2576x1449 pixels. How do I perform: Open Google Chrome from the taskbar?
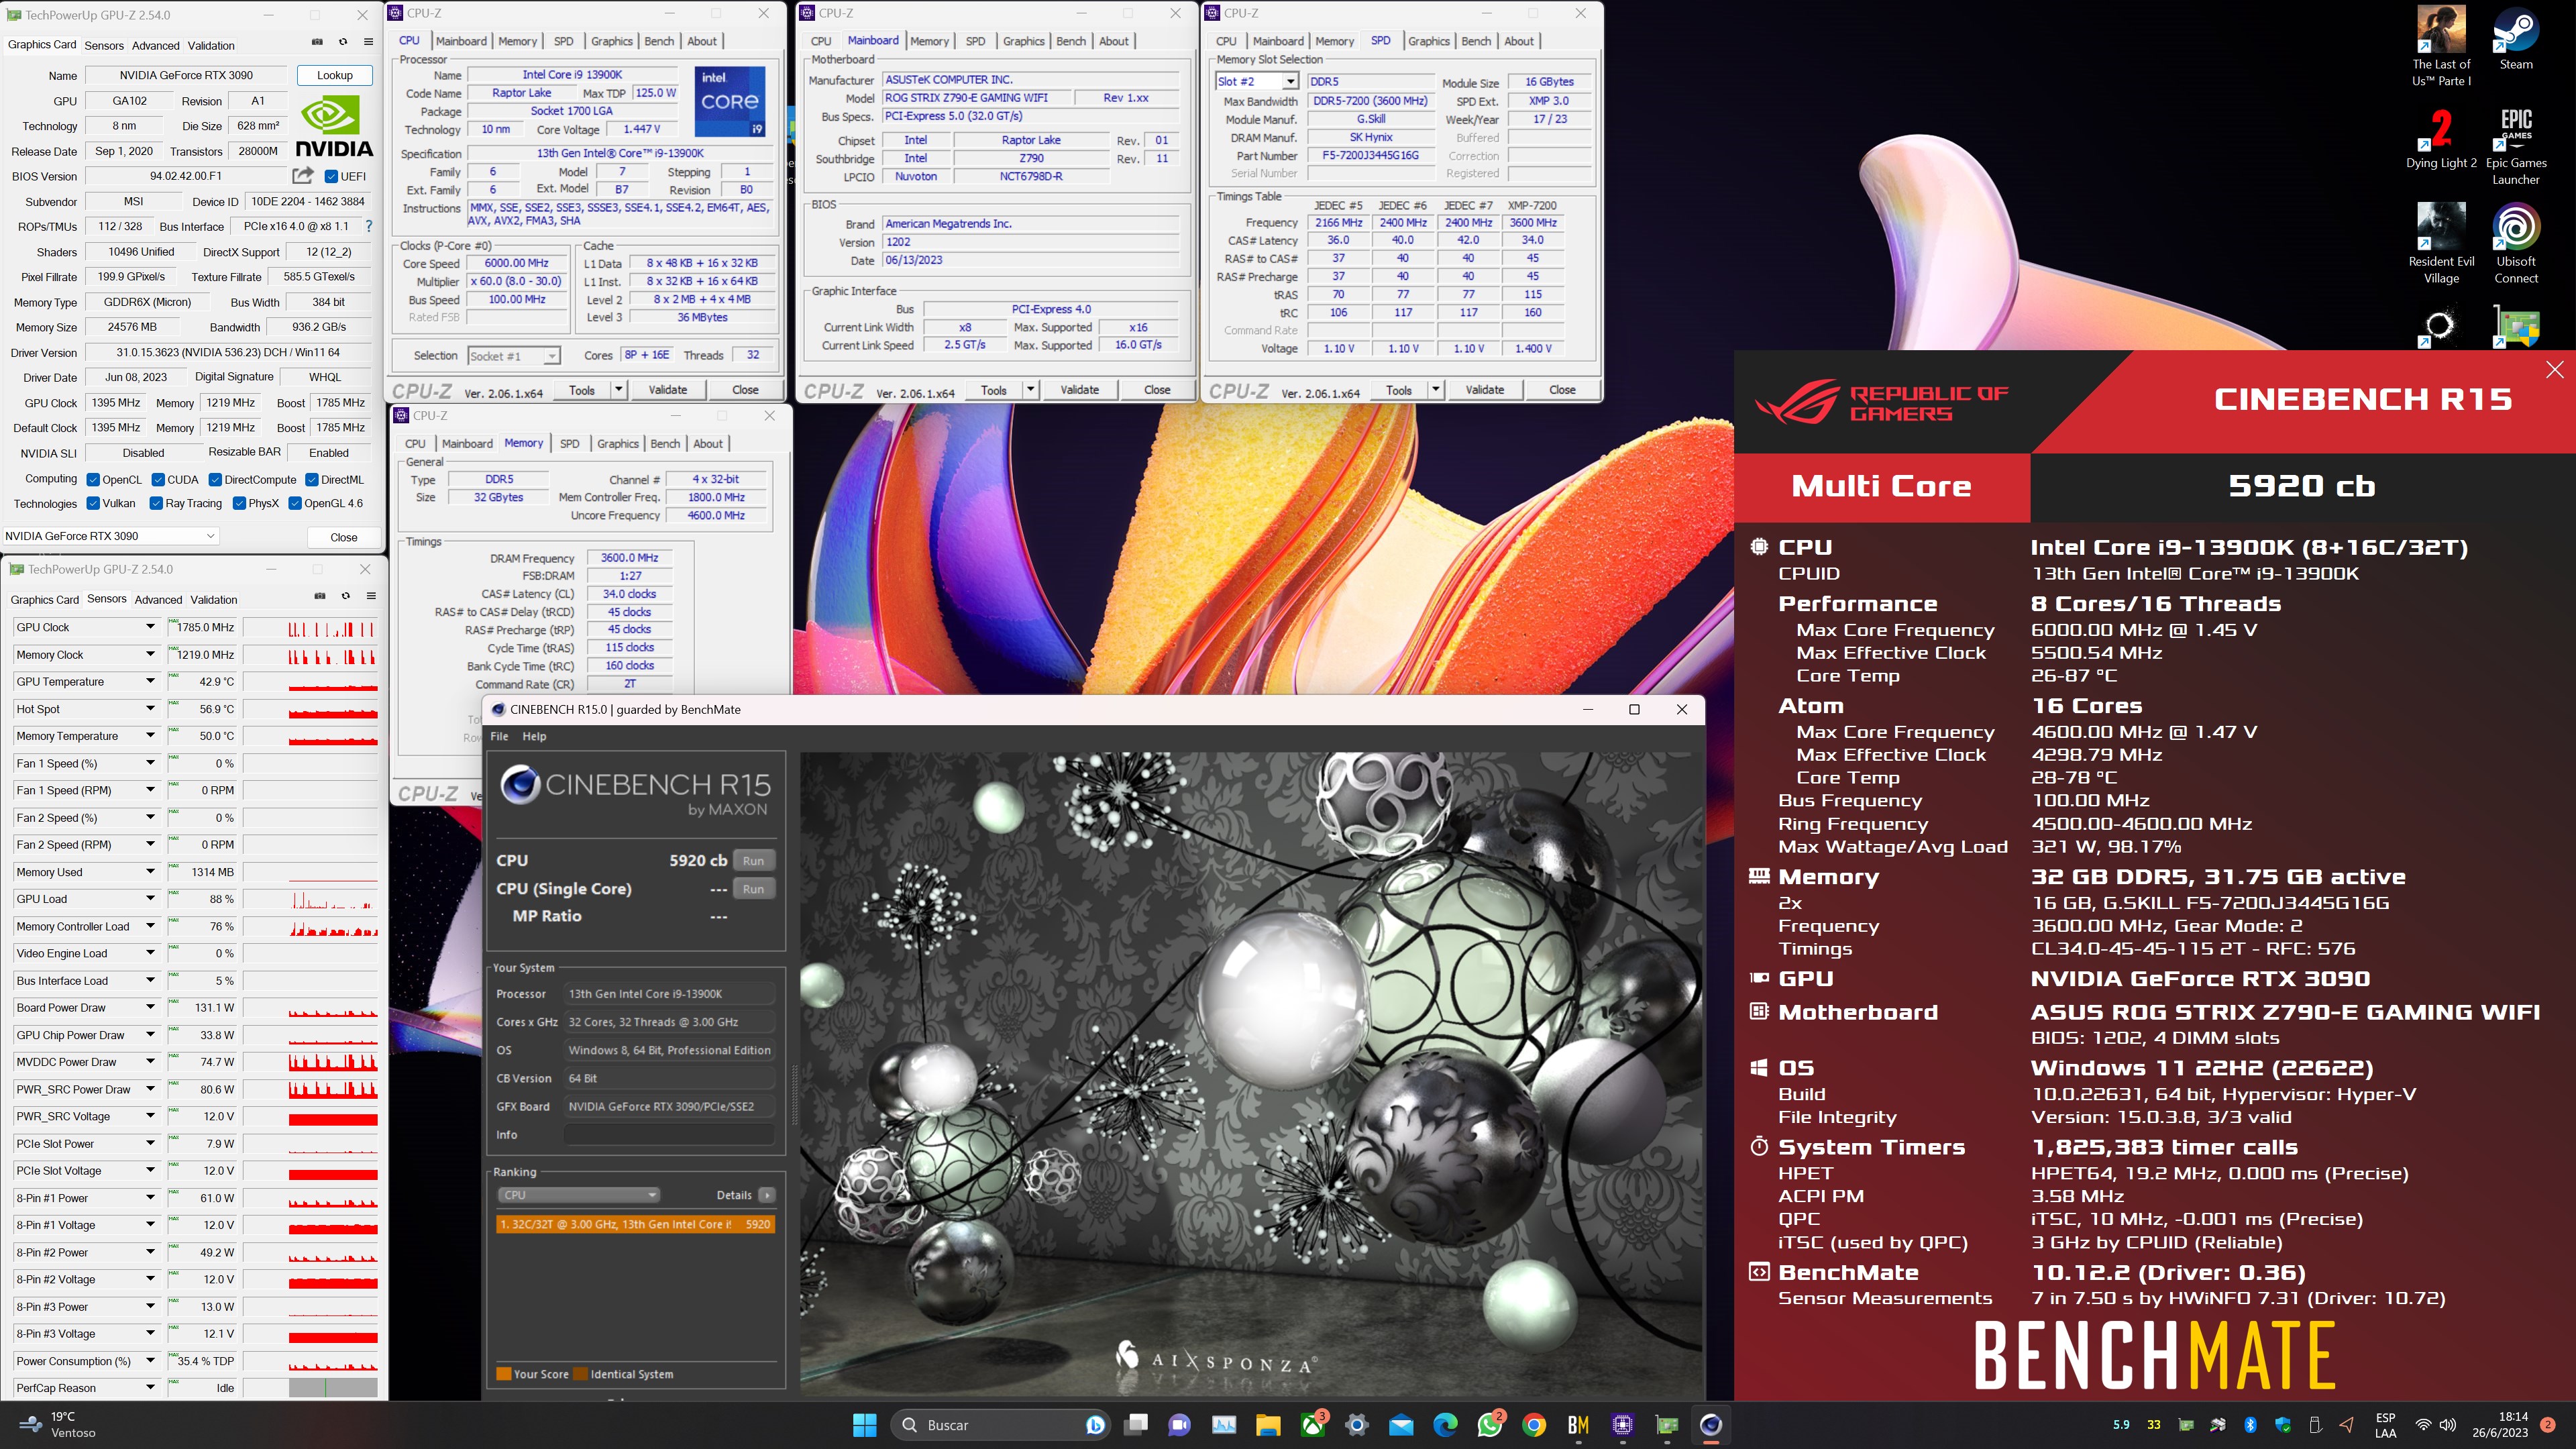(x=1534, y=1425)
